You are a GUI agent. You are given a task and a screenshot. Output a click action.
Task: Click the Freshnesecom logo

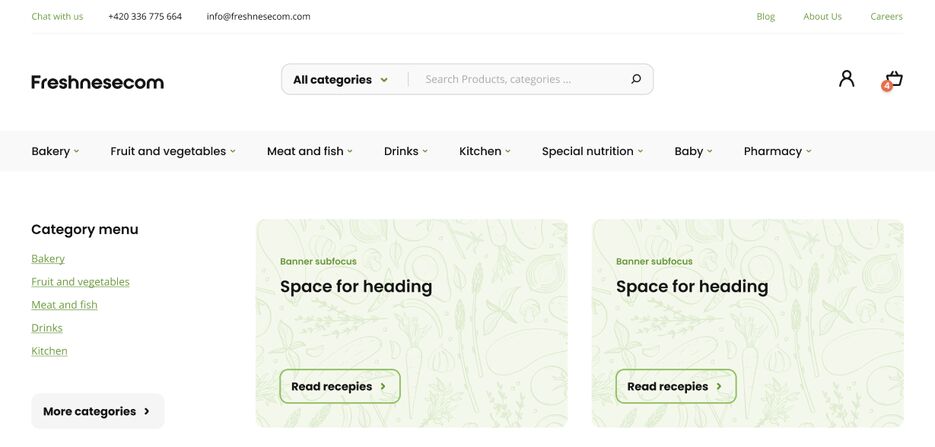click(97, 82)
